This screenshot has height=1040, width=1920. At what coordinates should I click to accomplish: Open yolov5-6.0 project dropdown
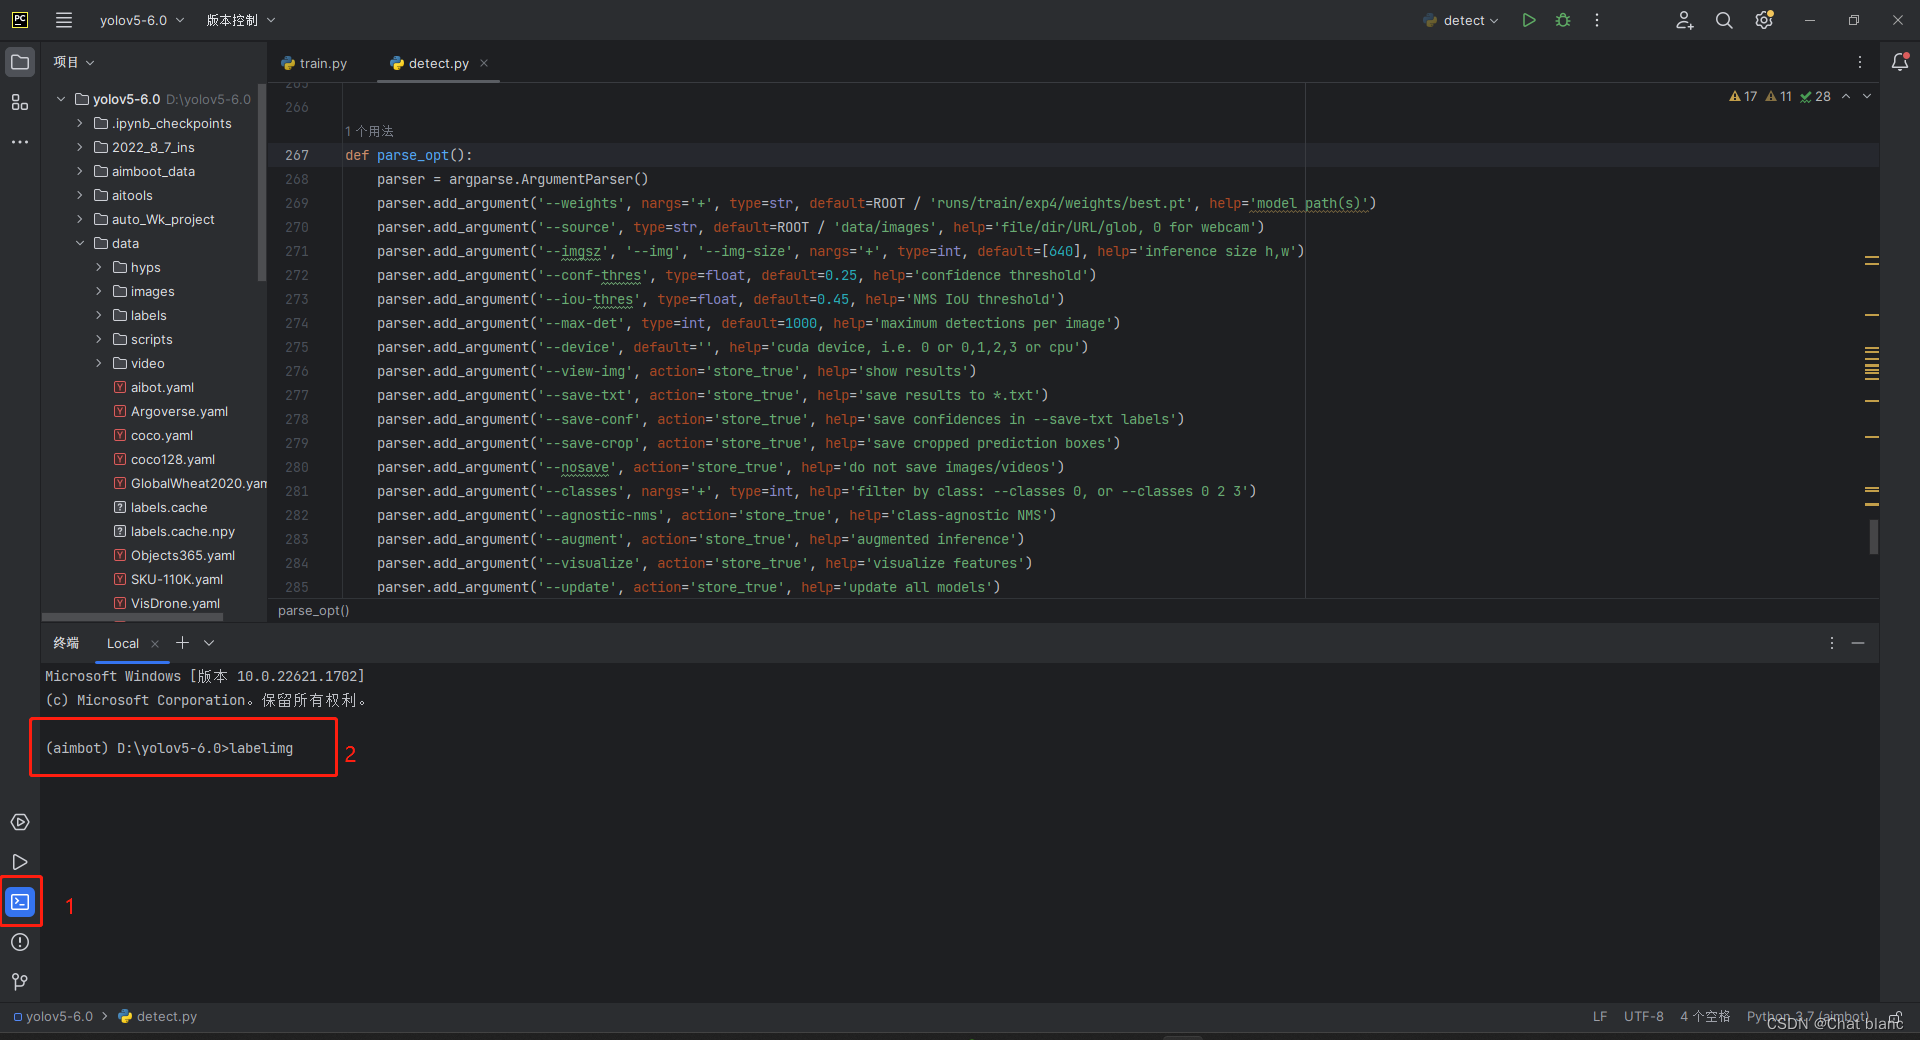coord(142,20)
